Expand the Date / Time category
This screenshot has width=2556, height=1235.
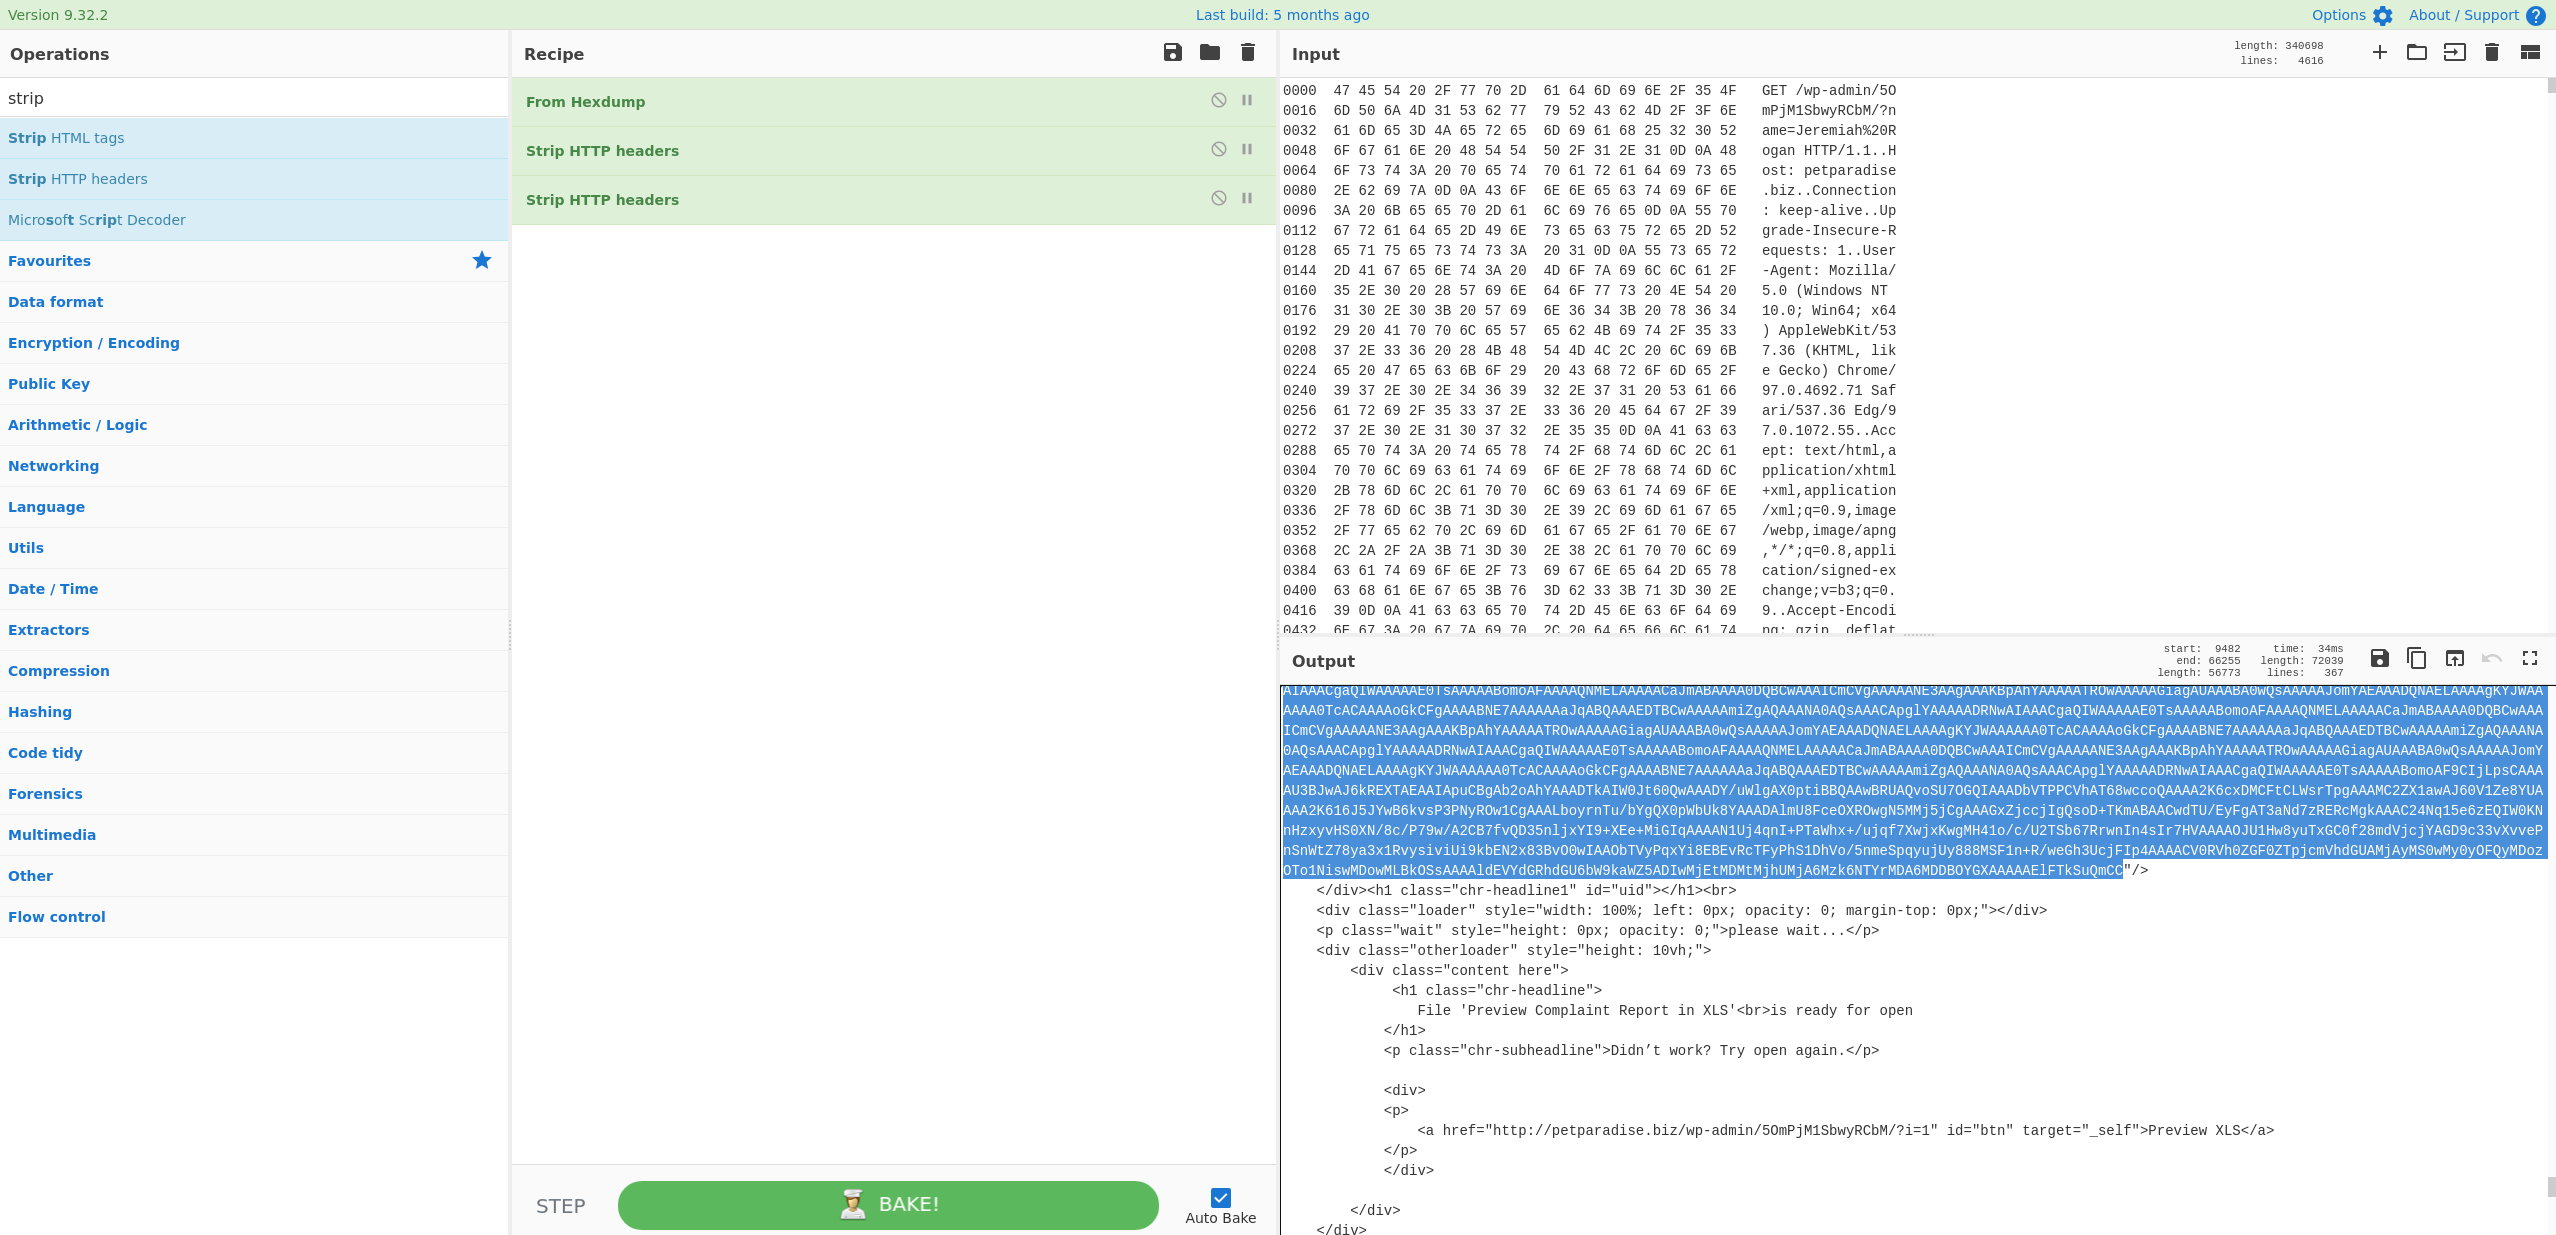tap(254, 589)
